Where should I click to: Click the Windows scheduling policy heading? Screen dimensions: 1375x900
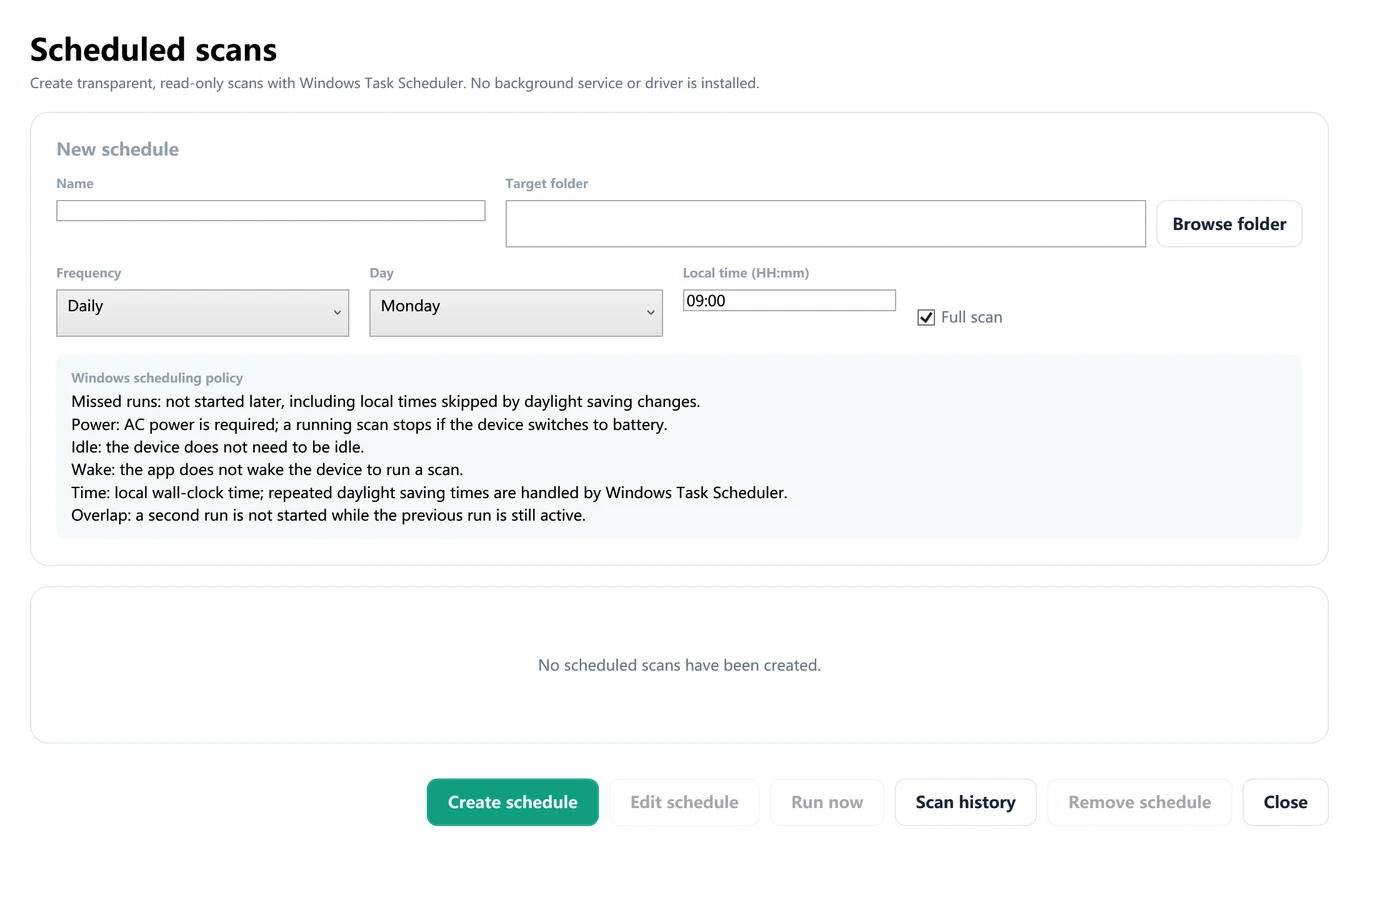[x=157, y=378]
